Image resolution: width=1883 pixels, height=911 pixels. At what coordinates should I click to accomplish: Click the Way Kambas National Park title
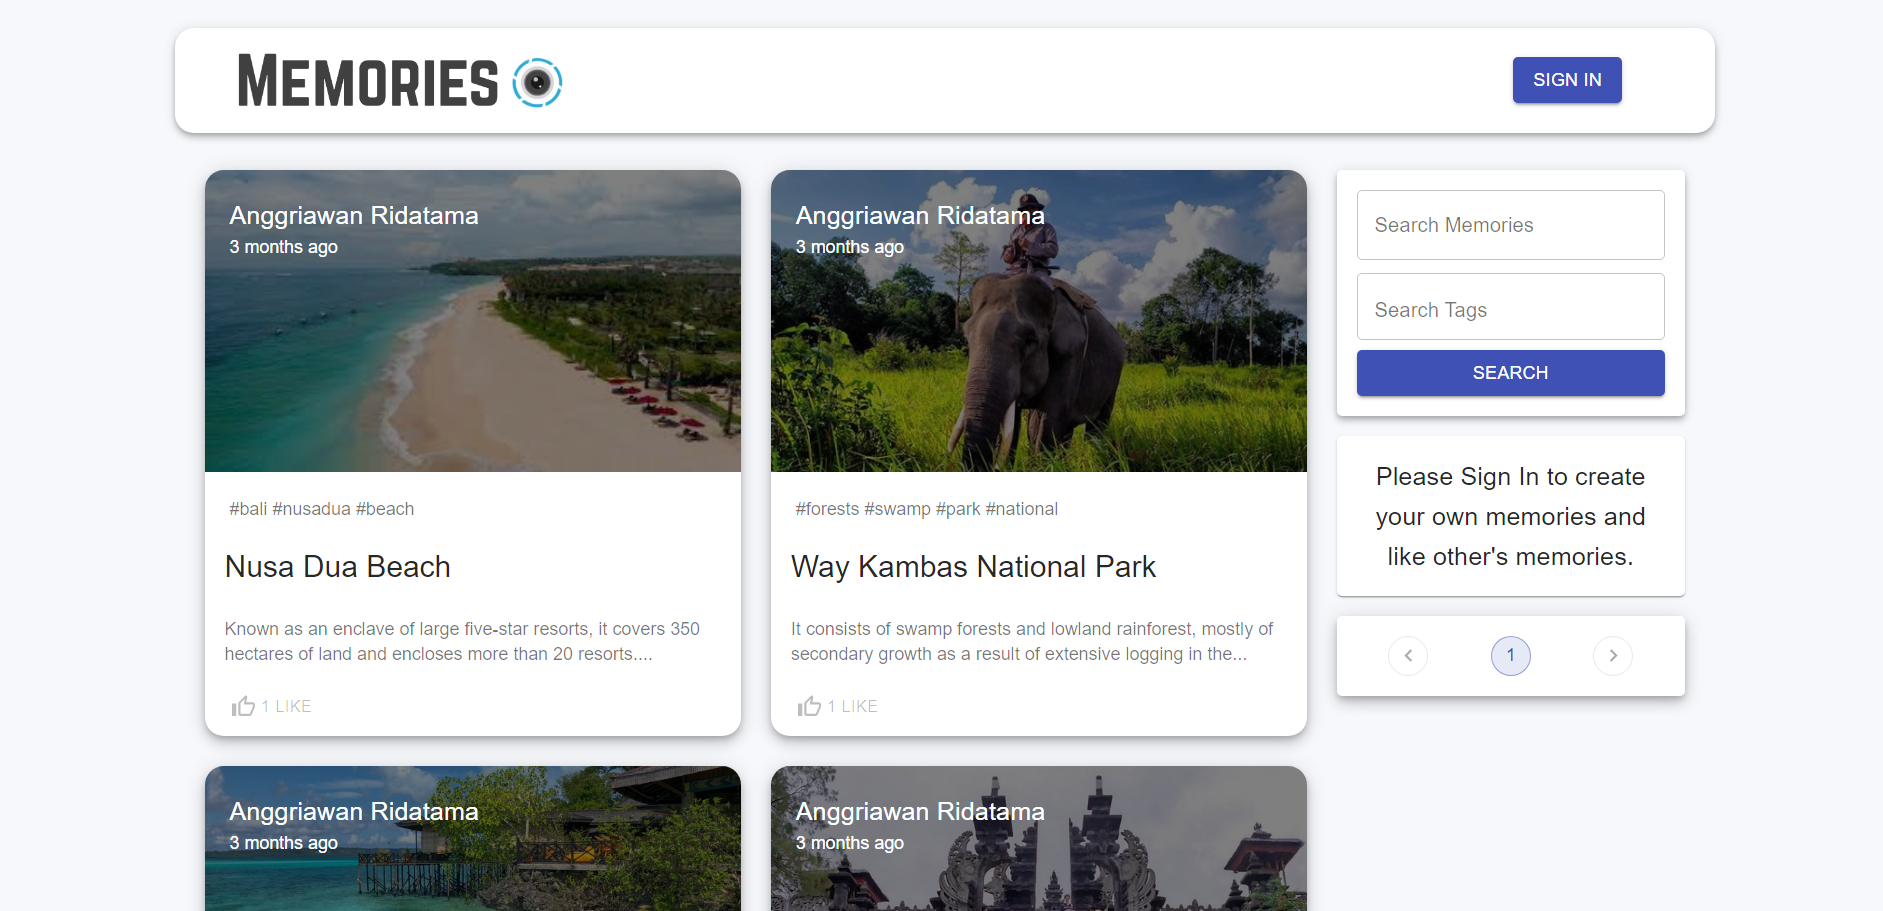pos(973,567)
